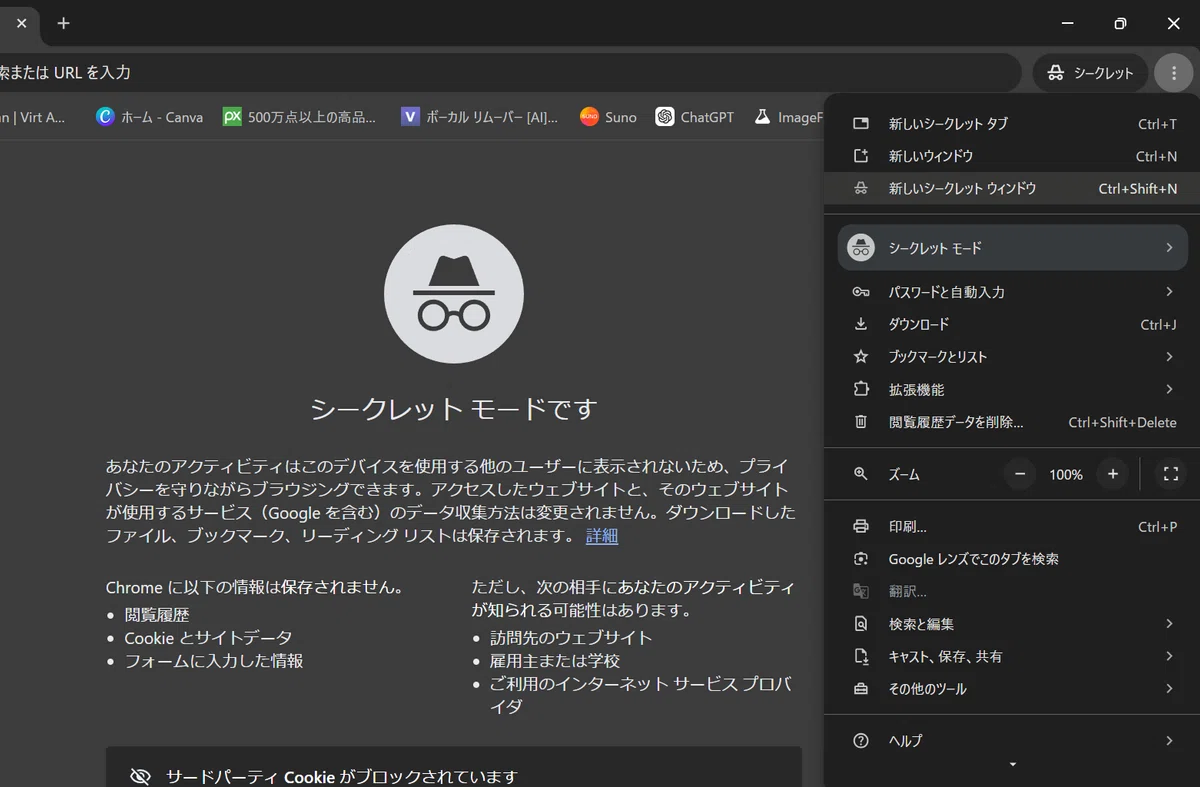The image size is (1200, 787).
Task: Decrease zoom with the minus button
Action: click(x=1019, y=474)
